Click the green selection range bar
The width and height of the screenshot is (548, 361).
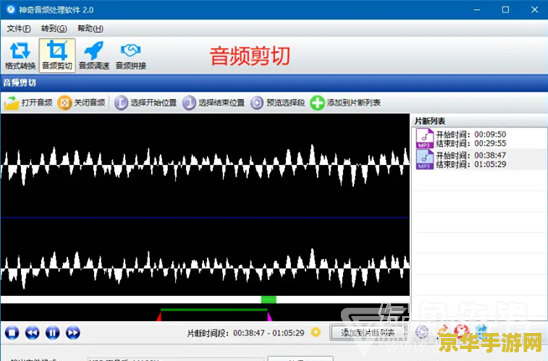pyautogui.click(x=214, y=310)
